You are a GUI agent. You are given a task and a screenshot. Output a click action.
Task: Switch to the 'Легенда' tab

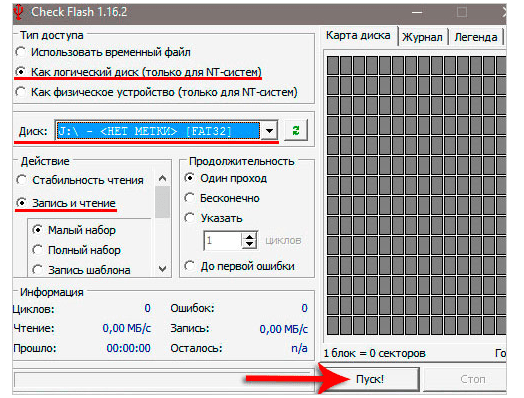476,37
